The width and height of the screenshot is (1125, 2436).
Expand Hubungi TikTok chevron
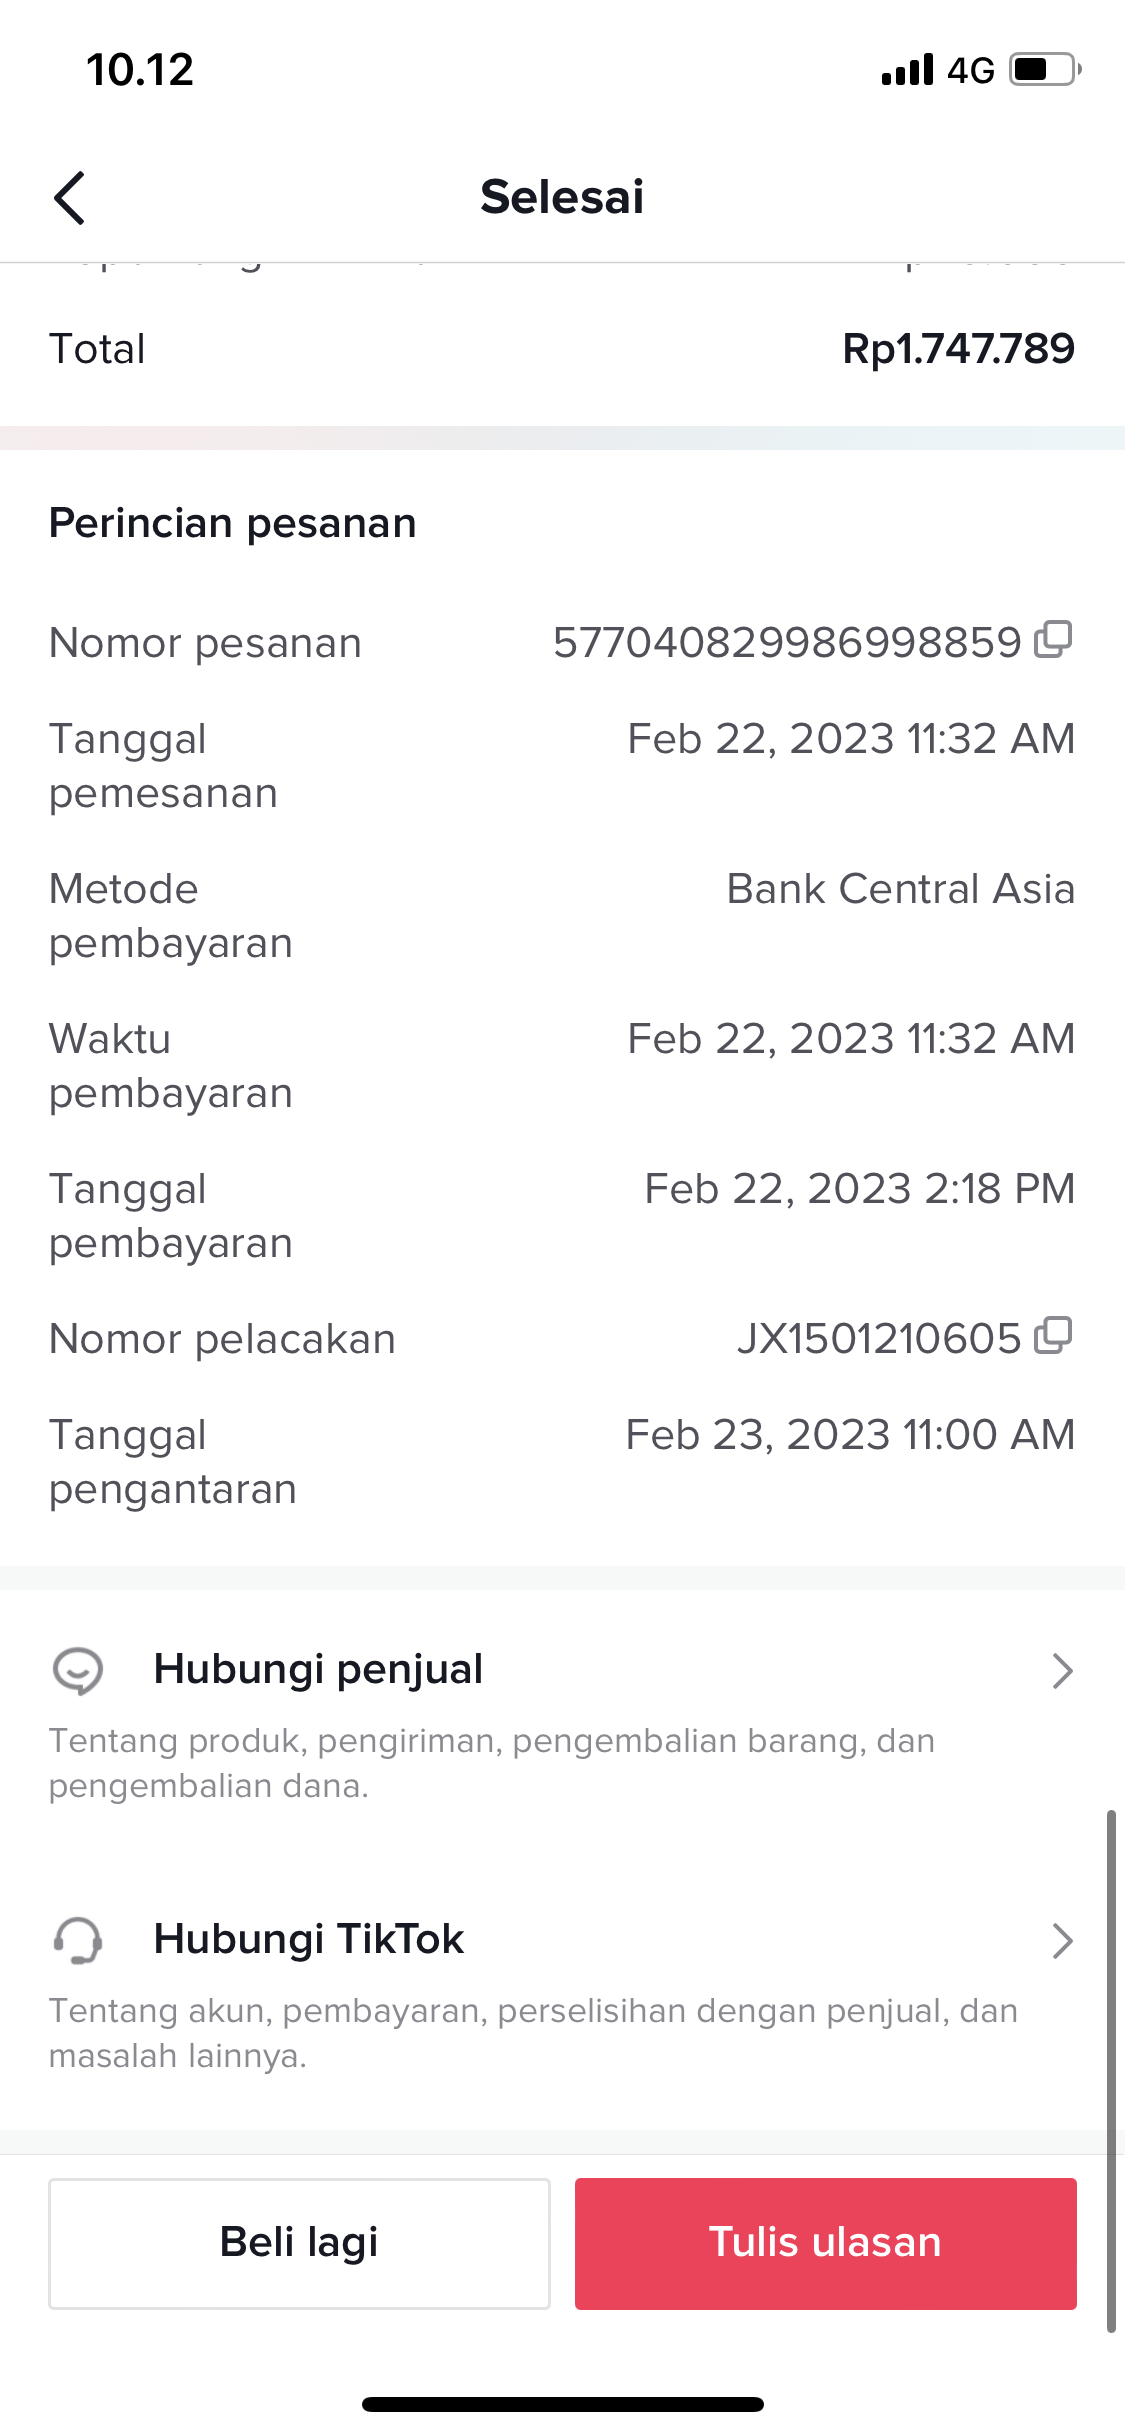[x=1062, y=1940]
